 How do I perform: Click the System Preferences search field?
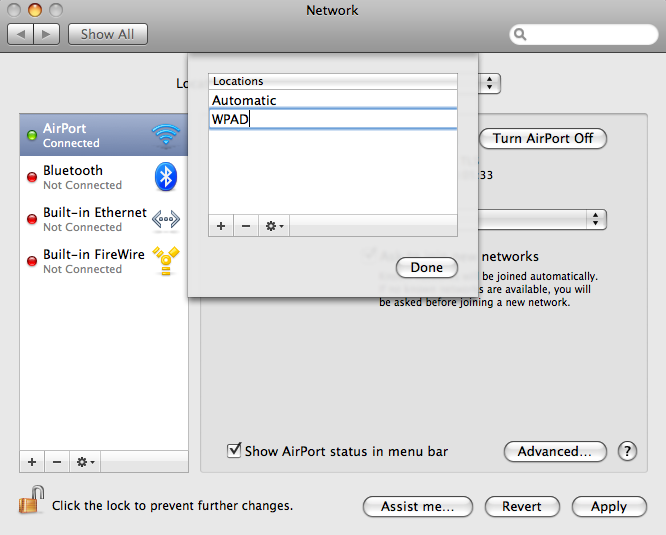584,34
